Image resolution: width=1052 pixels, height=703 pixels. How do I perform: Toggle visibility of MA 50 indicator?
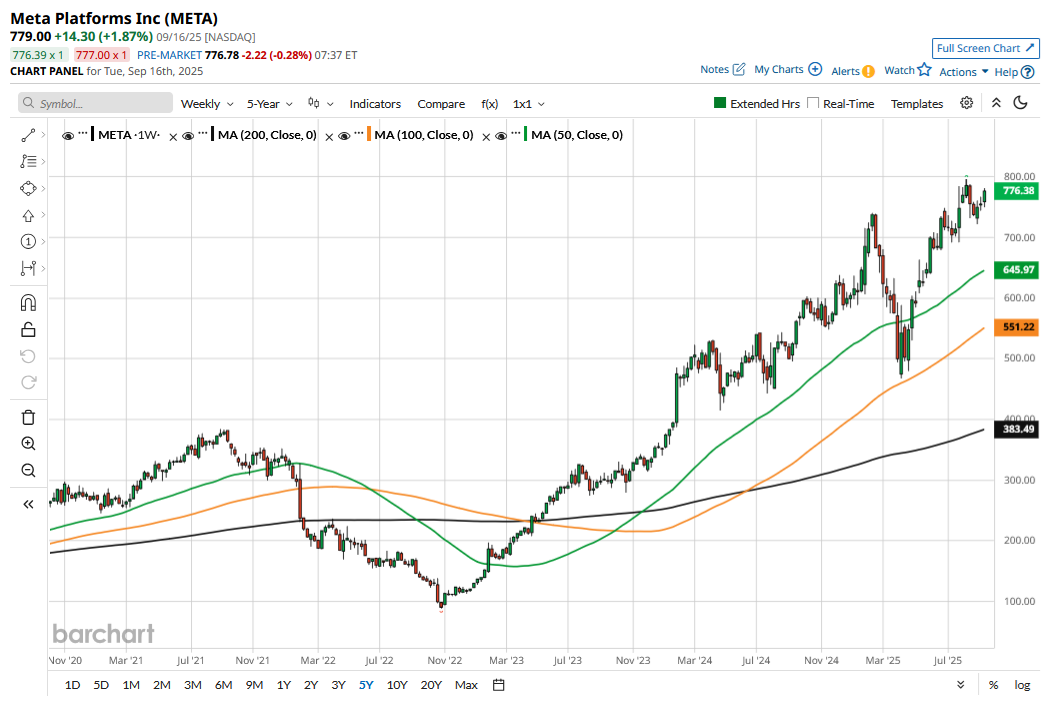(501, 136)
